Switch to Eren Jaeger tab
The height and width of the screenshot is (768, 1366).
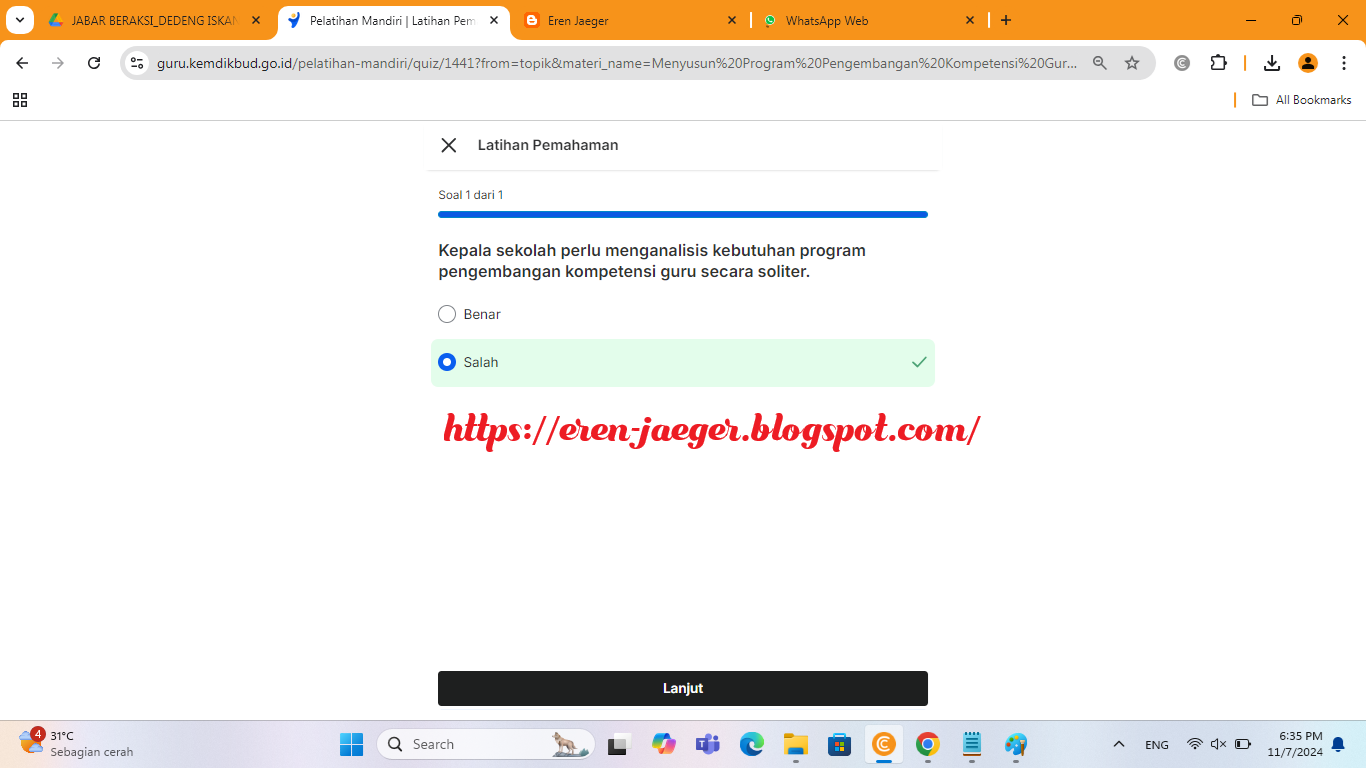631,20
